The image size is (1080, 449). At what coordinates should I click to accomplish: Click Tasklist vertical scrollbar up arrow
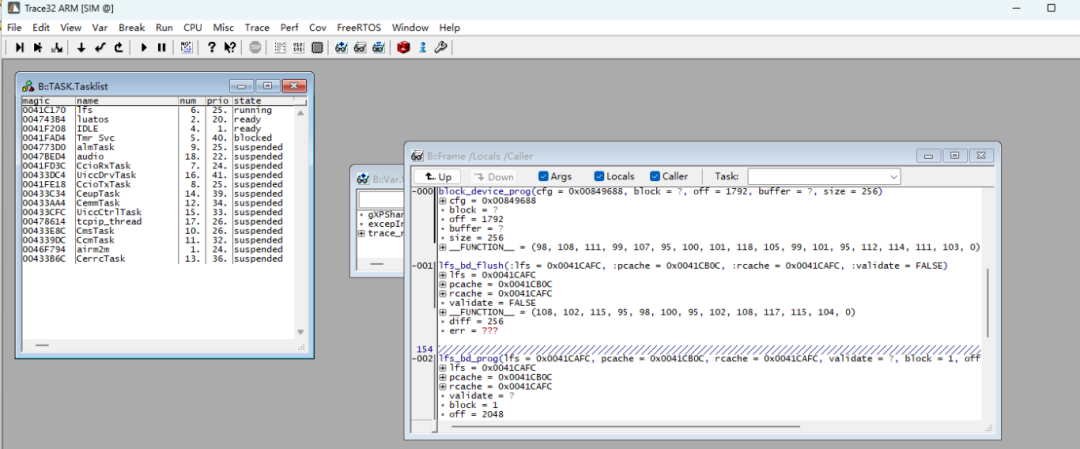tap(300, 114)
